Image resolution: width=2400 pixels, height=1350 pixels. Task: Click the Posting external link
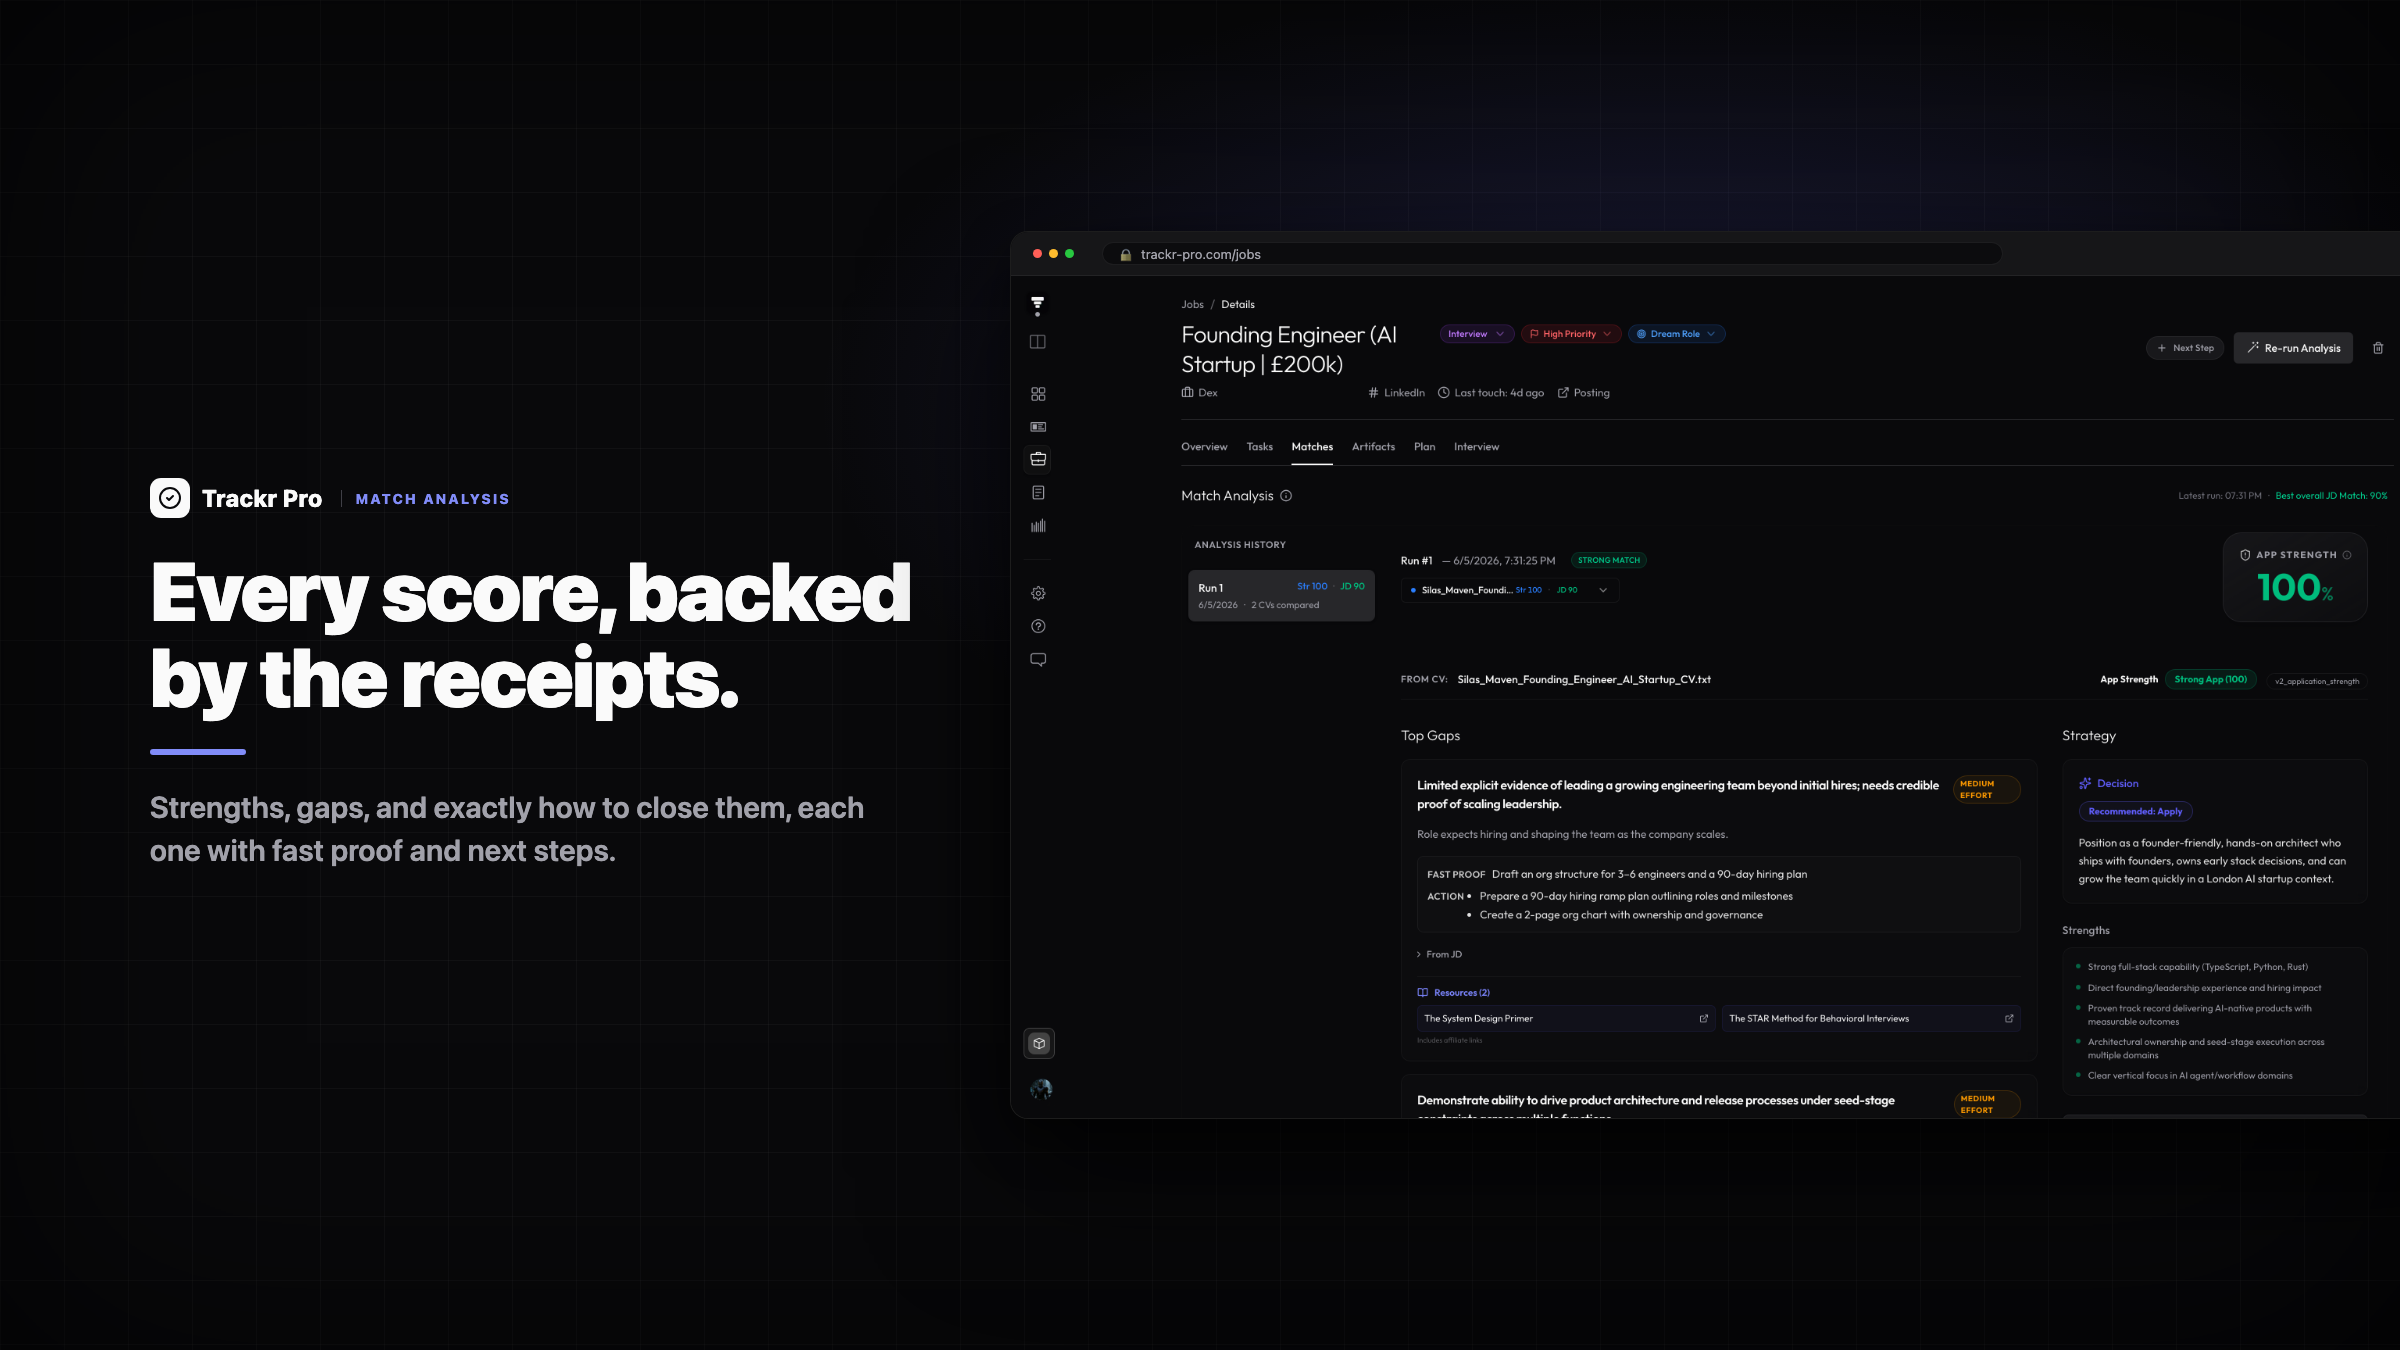1584,393
